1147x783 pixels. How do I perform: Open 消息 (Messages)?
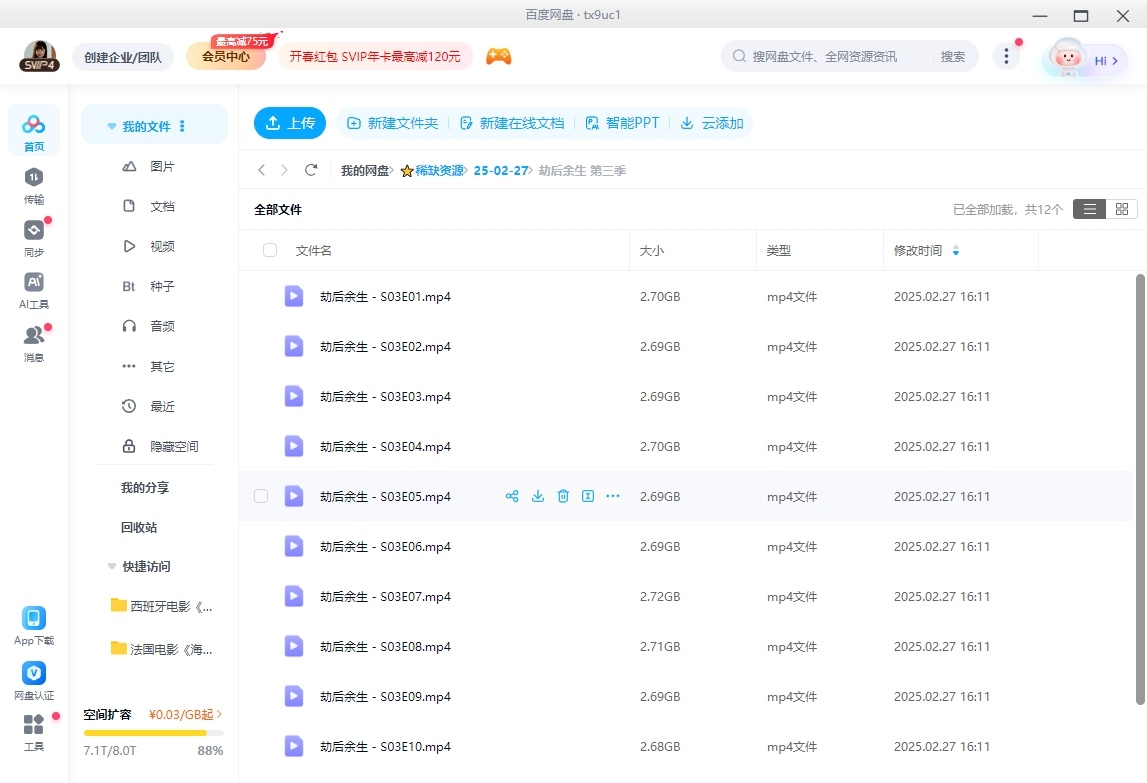click(x=33, y=340)
